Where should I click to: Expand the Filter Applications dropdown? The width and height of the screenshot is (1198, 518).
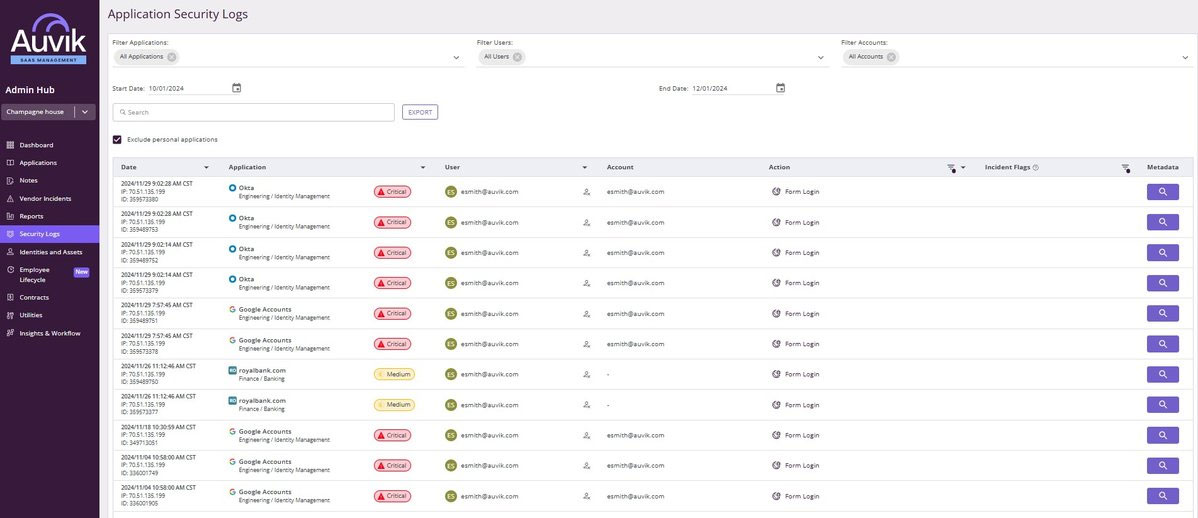[x=457, y=58]
